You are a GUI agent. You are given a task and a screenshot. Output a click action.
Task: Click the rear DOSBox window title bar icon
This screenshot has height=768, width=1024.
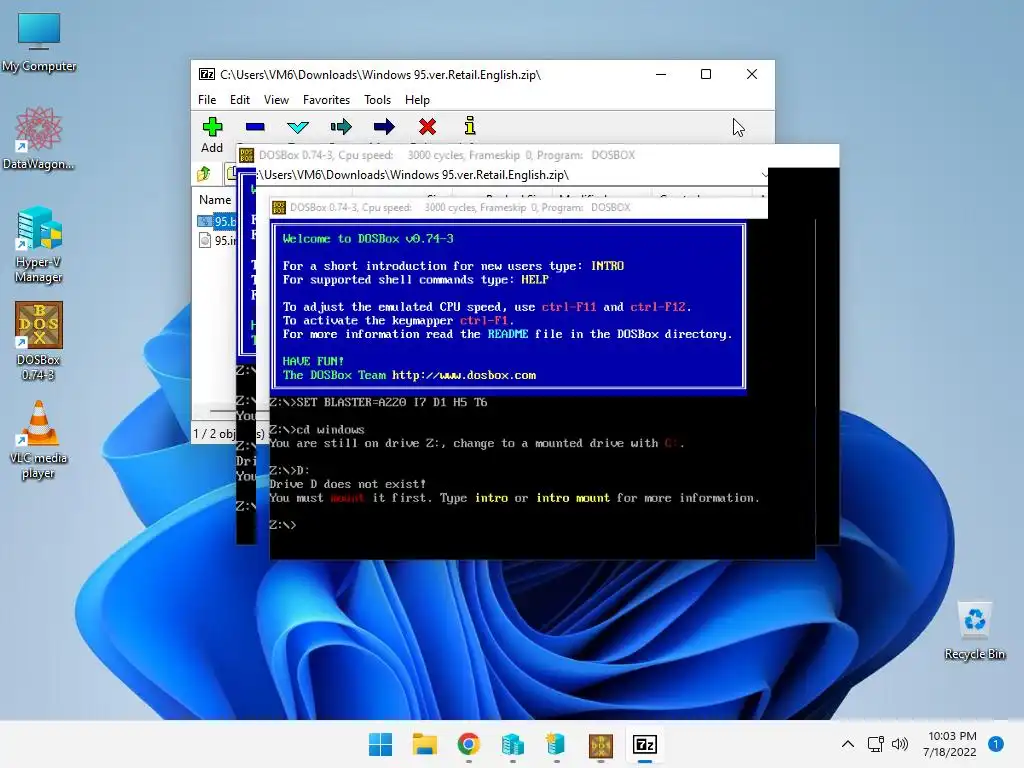[246, 155]
